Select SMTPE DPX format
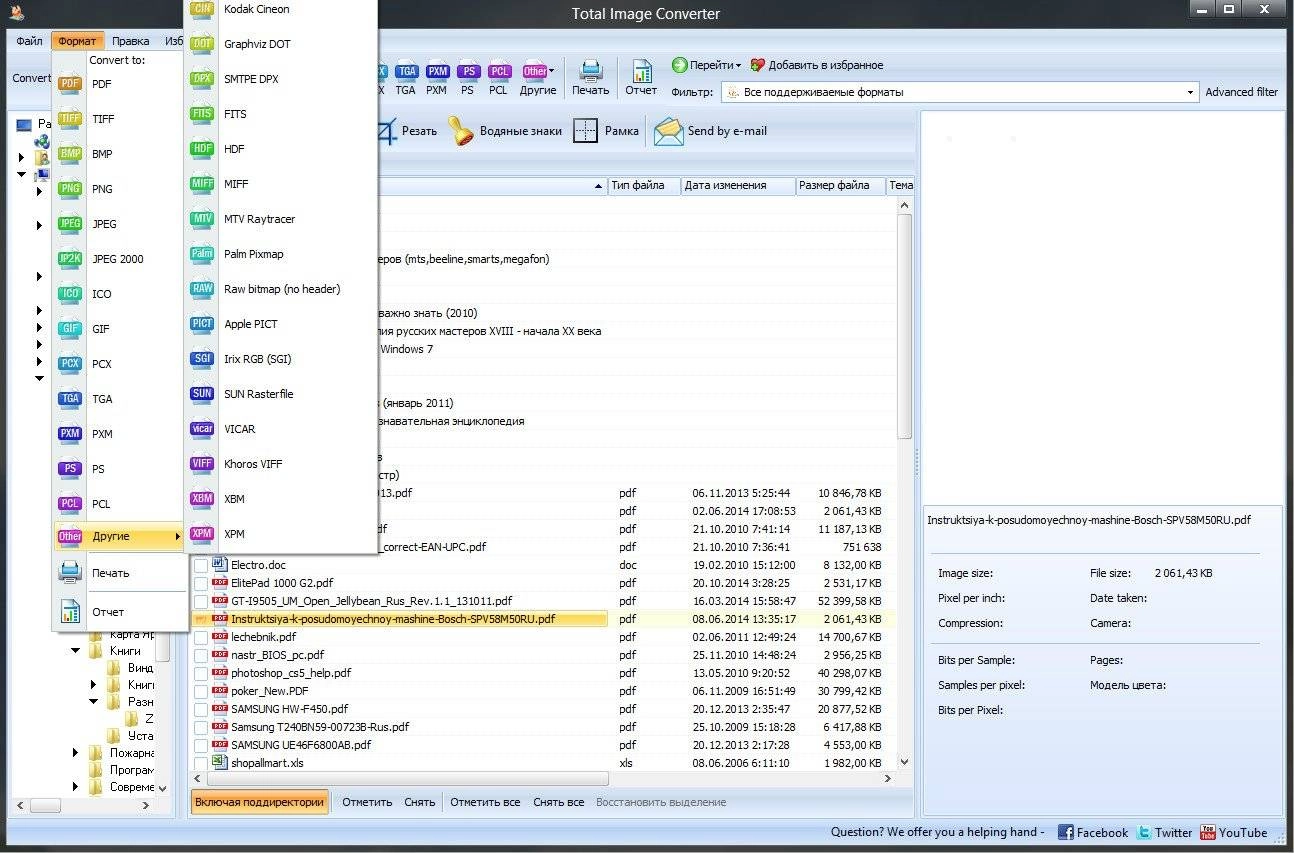This screenshot has height=853, width=1294. [281, 79]
